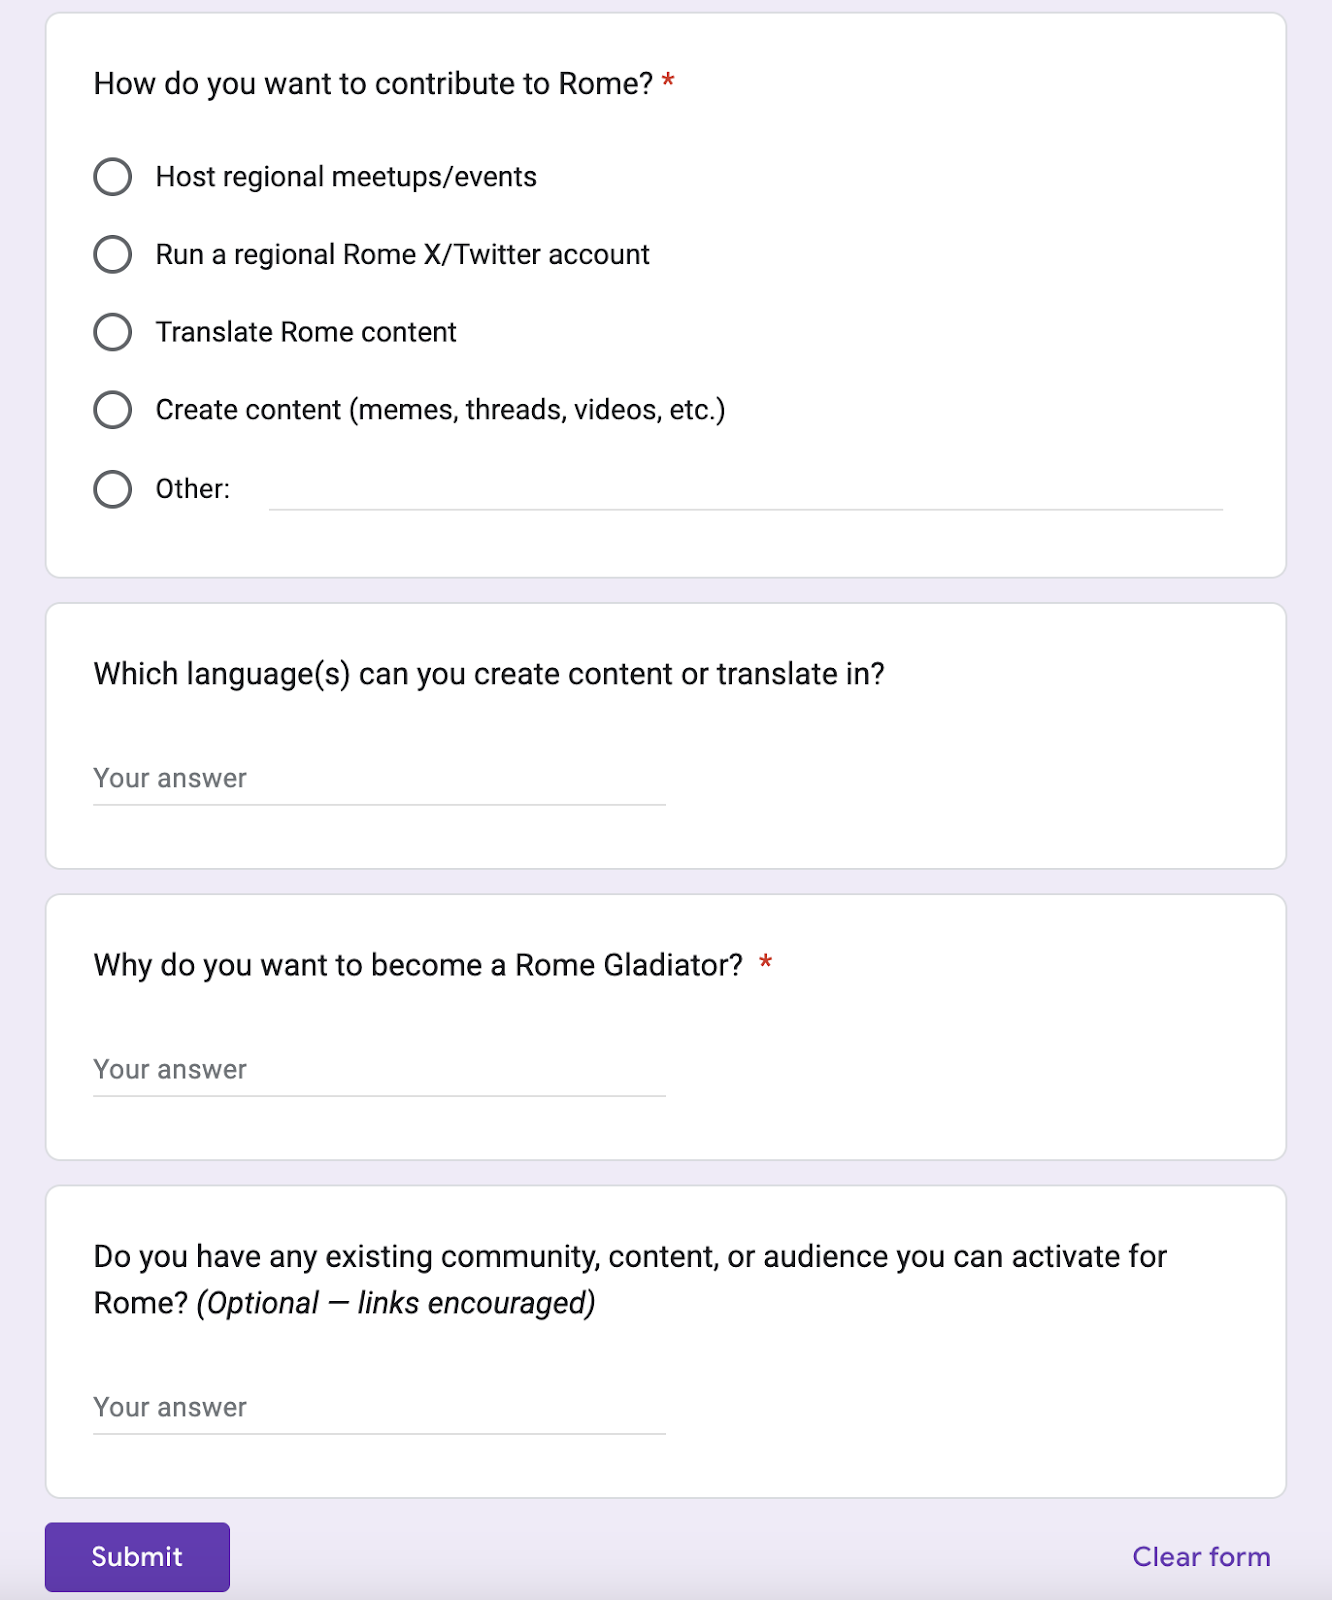Select the Other radio circle

point(113,490)
